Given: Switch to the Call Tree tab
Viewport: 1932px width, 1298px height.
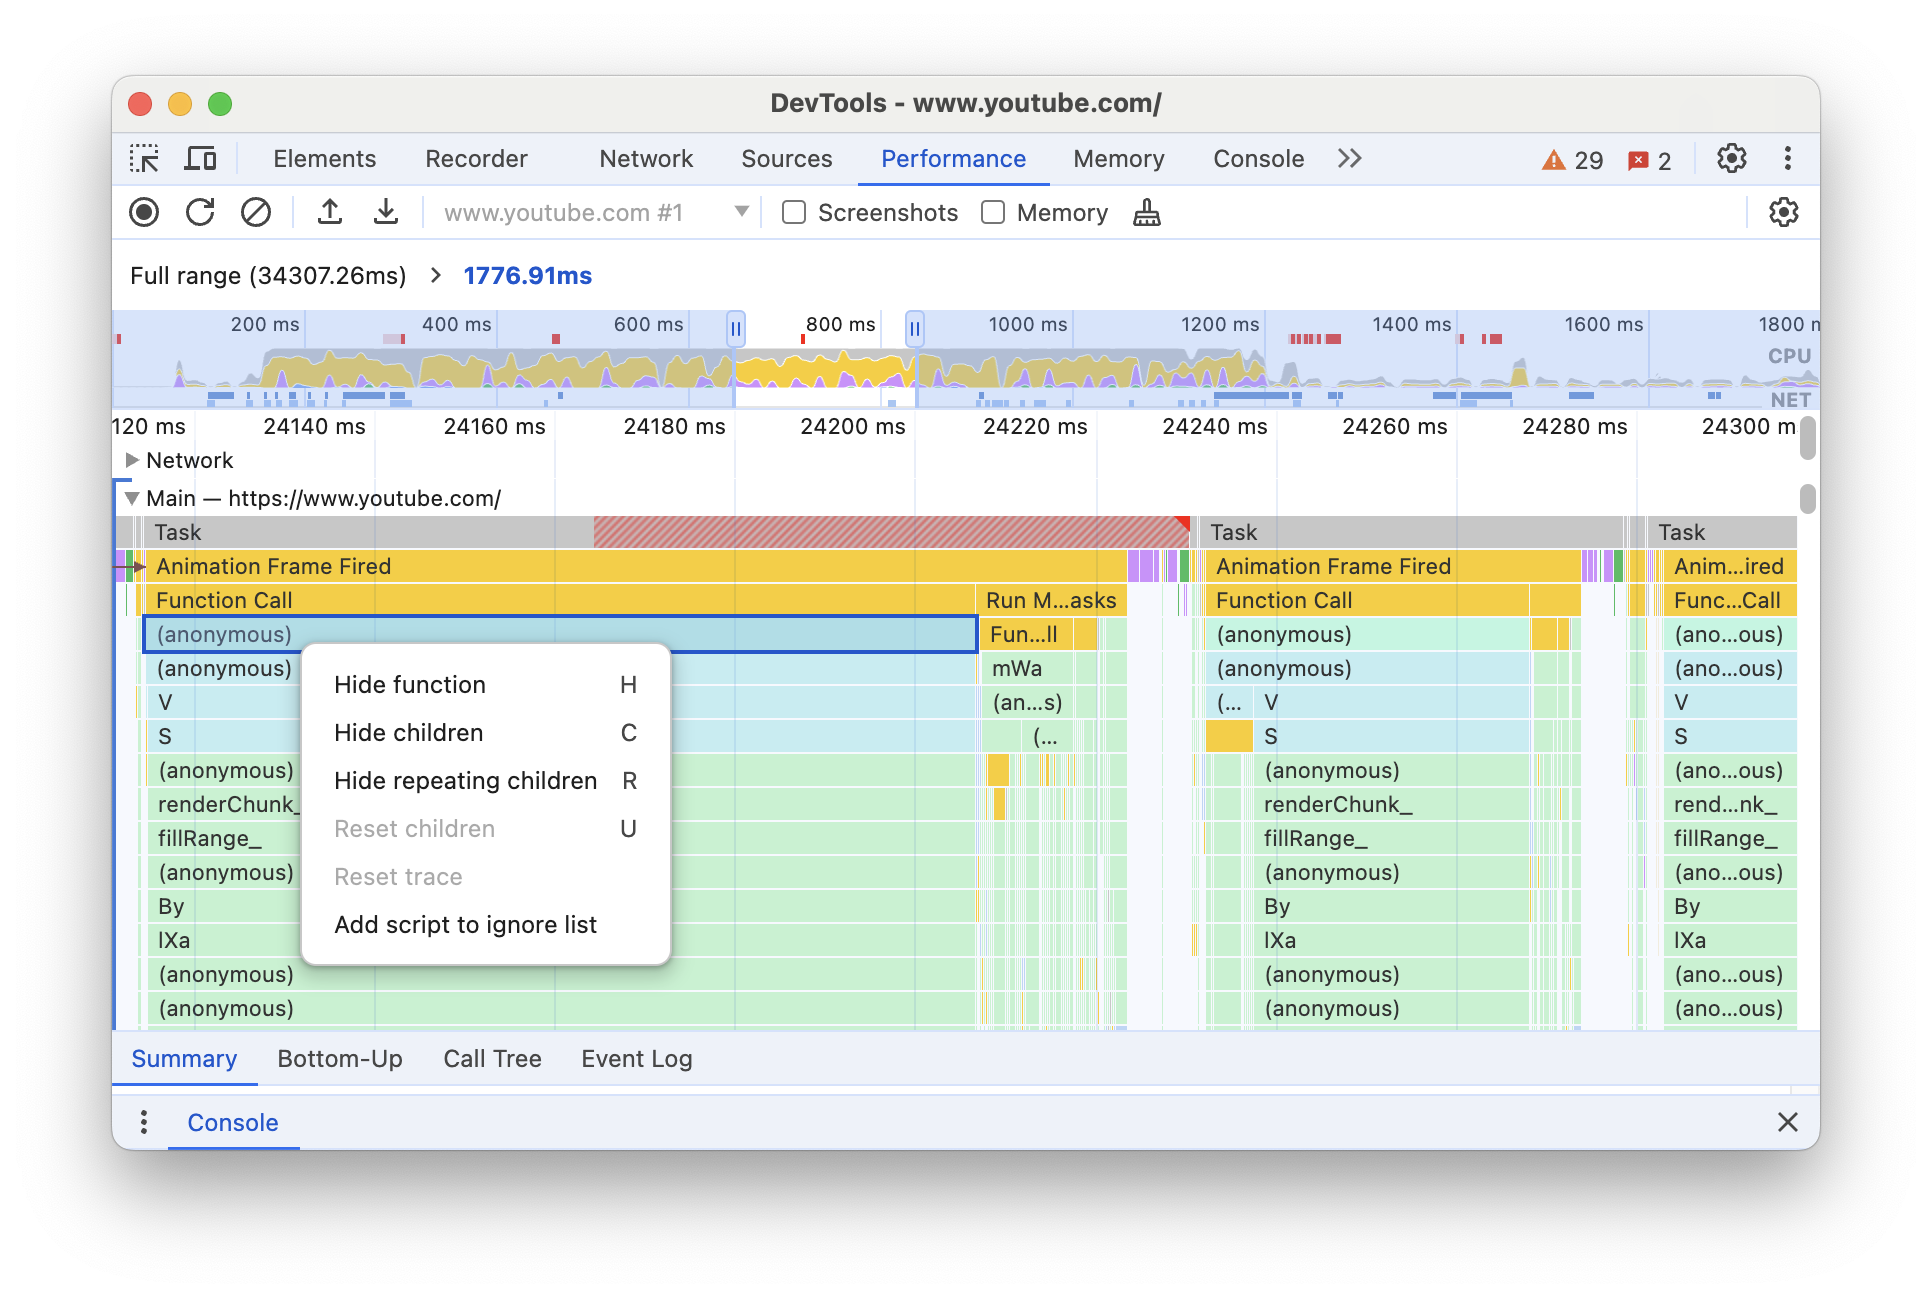Looking at the screenshot, I should (492, 1058).
